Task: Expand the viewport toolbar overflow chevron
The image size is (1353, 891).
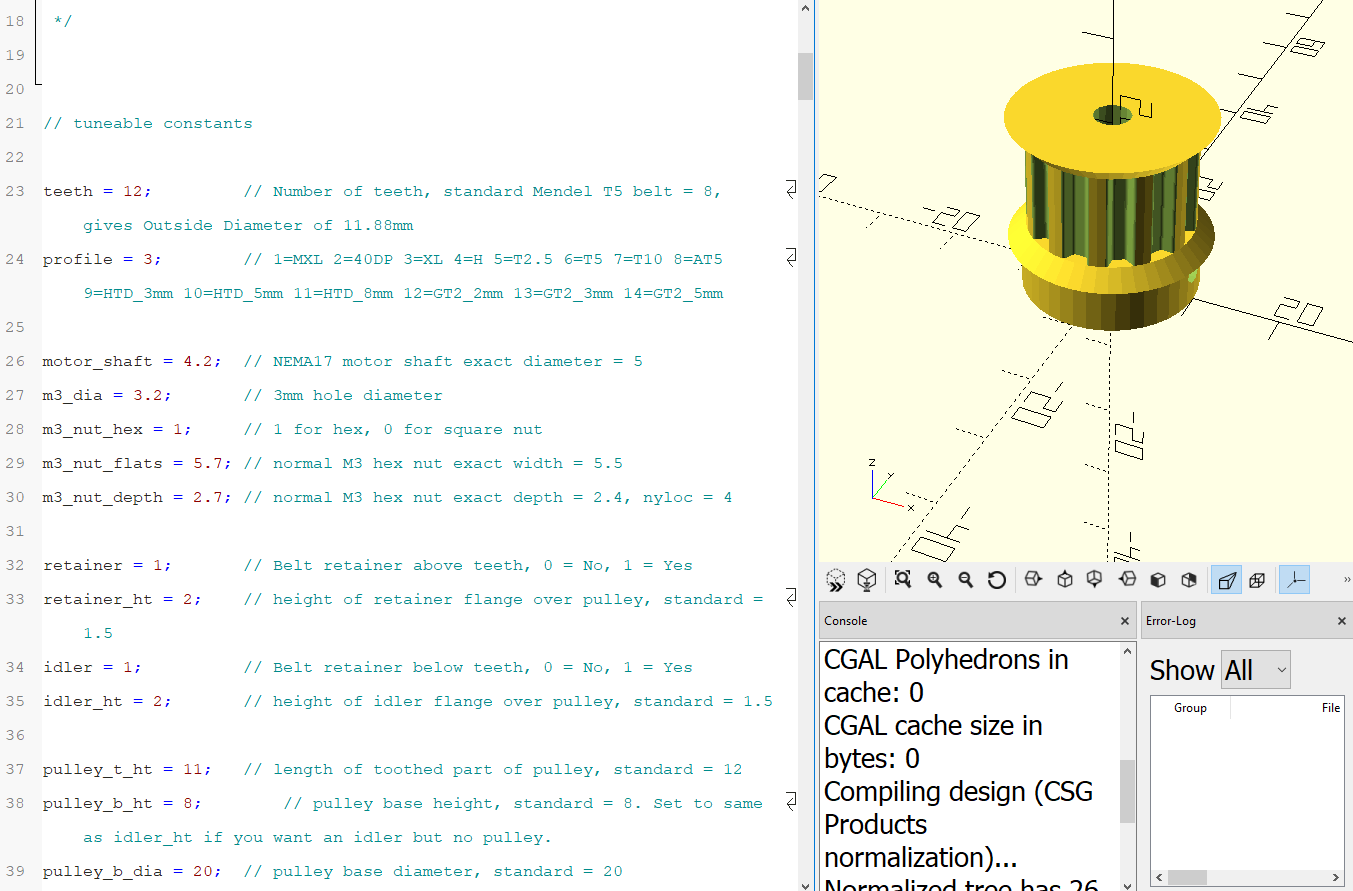Action: [x=1346, y=579]
